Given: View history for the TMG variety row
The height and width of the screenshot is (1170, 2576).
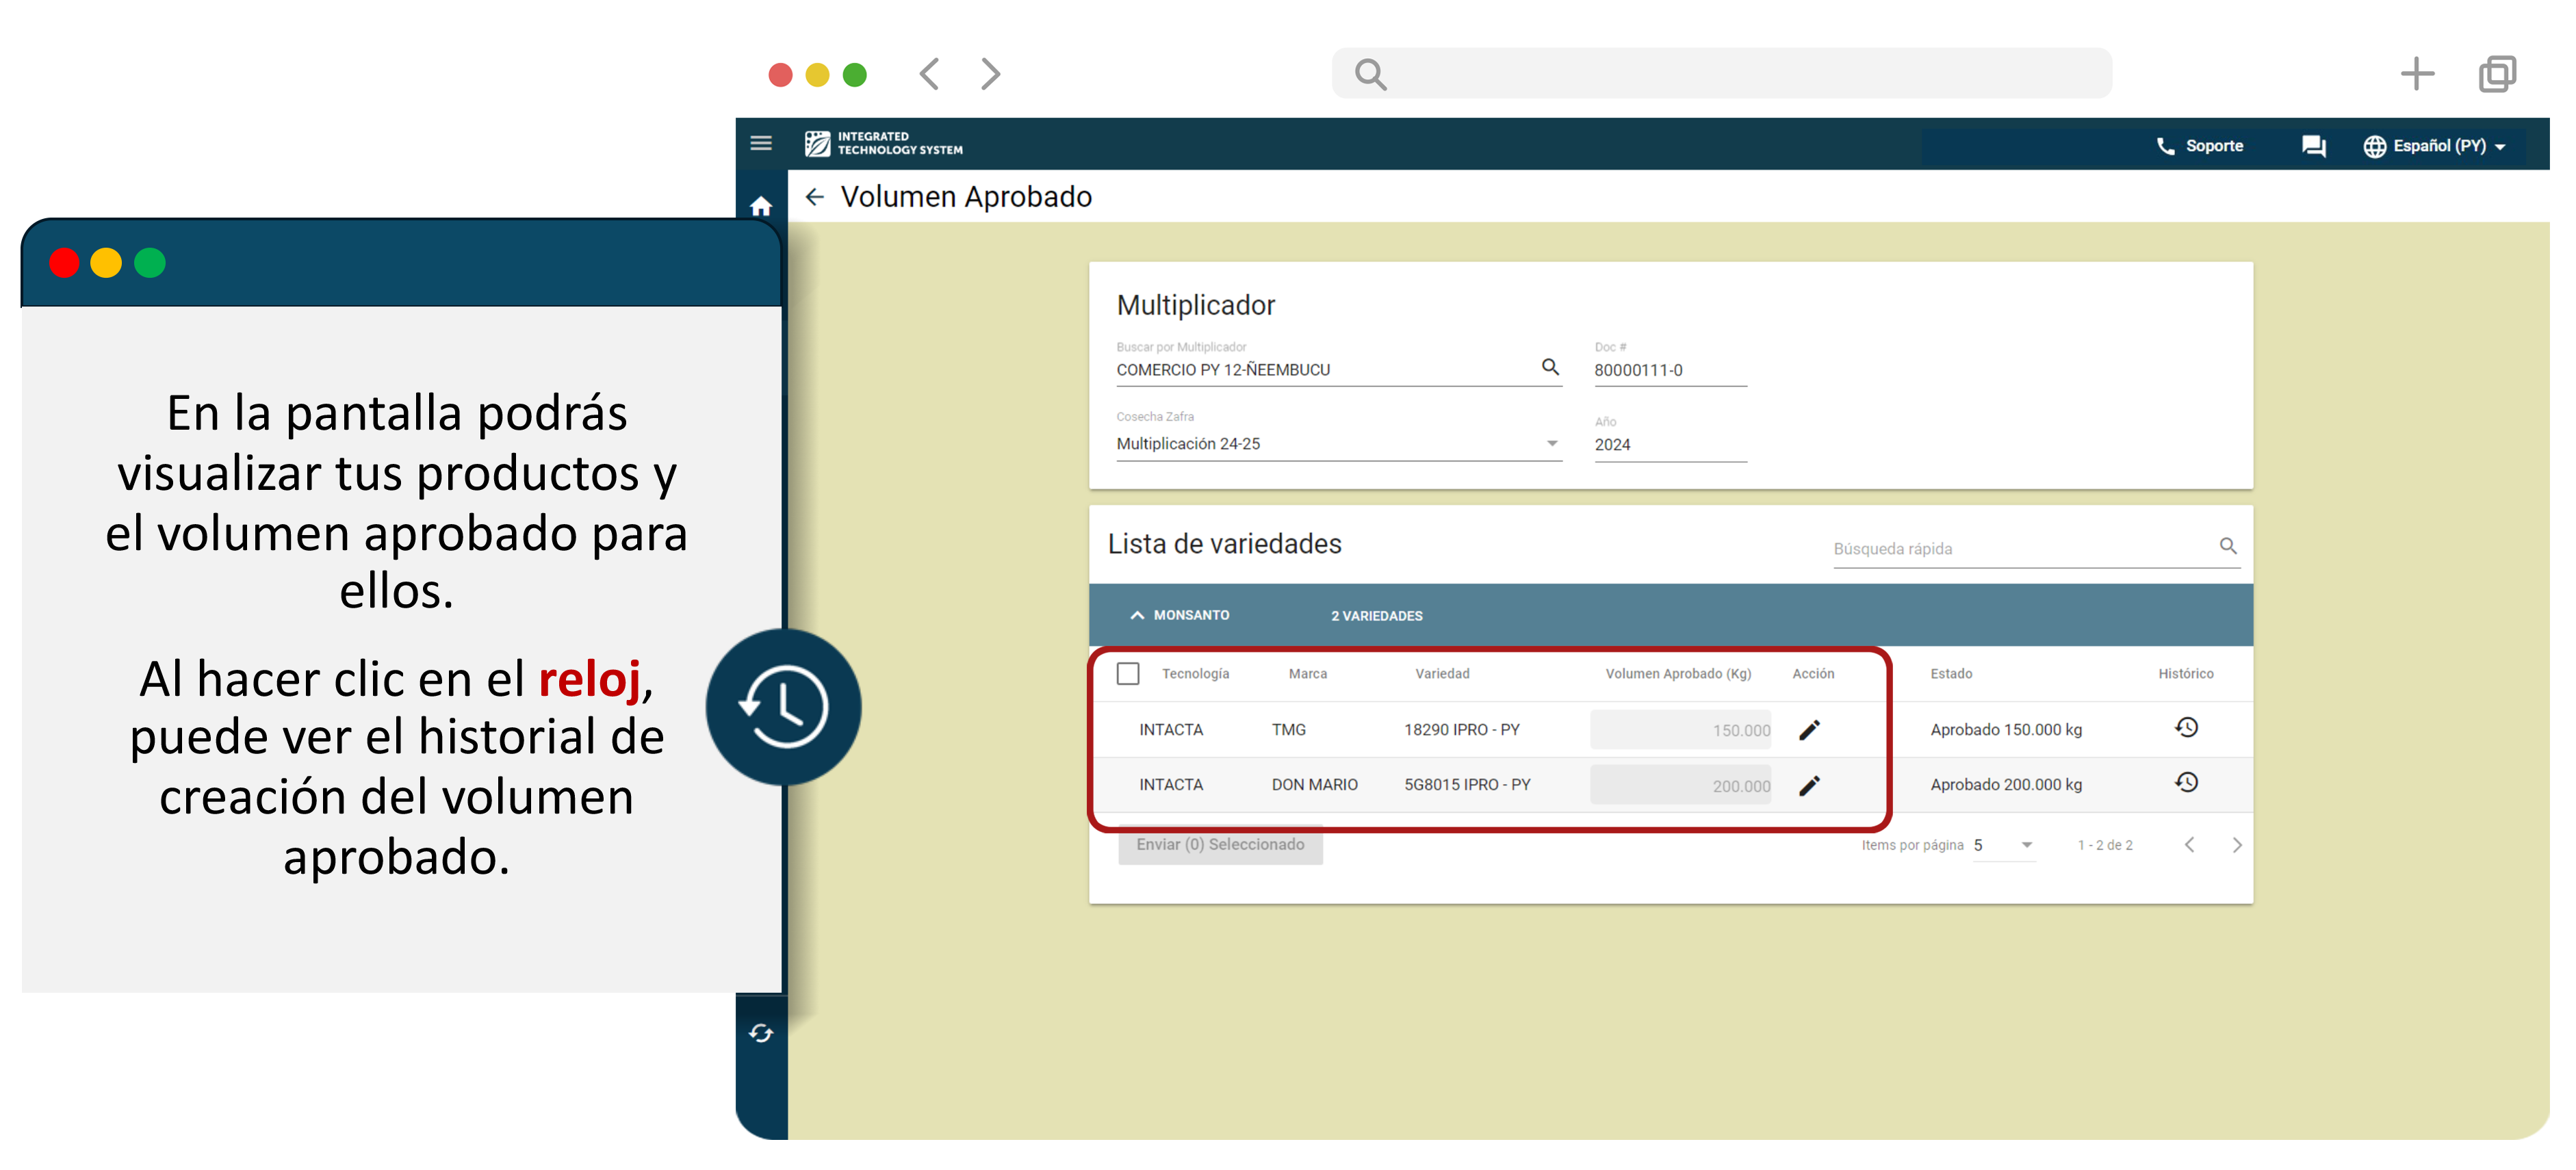Looking at the screenshot, I should pyautogui.click(x=2186, y=728).
